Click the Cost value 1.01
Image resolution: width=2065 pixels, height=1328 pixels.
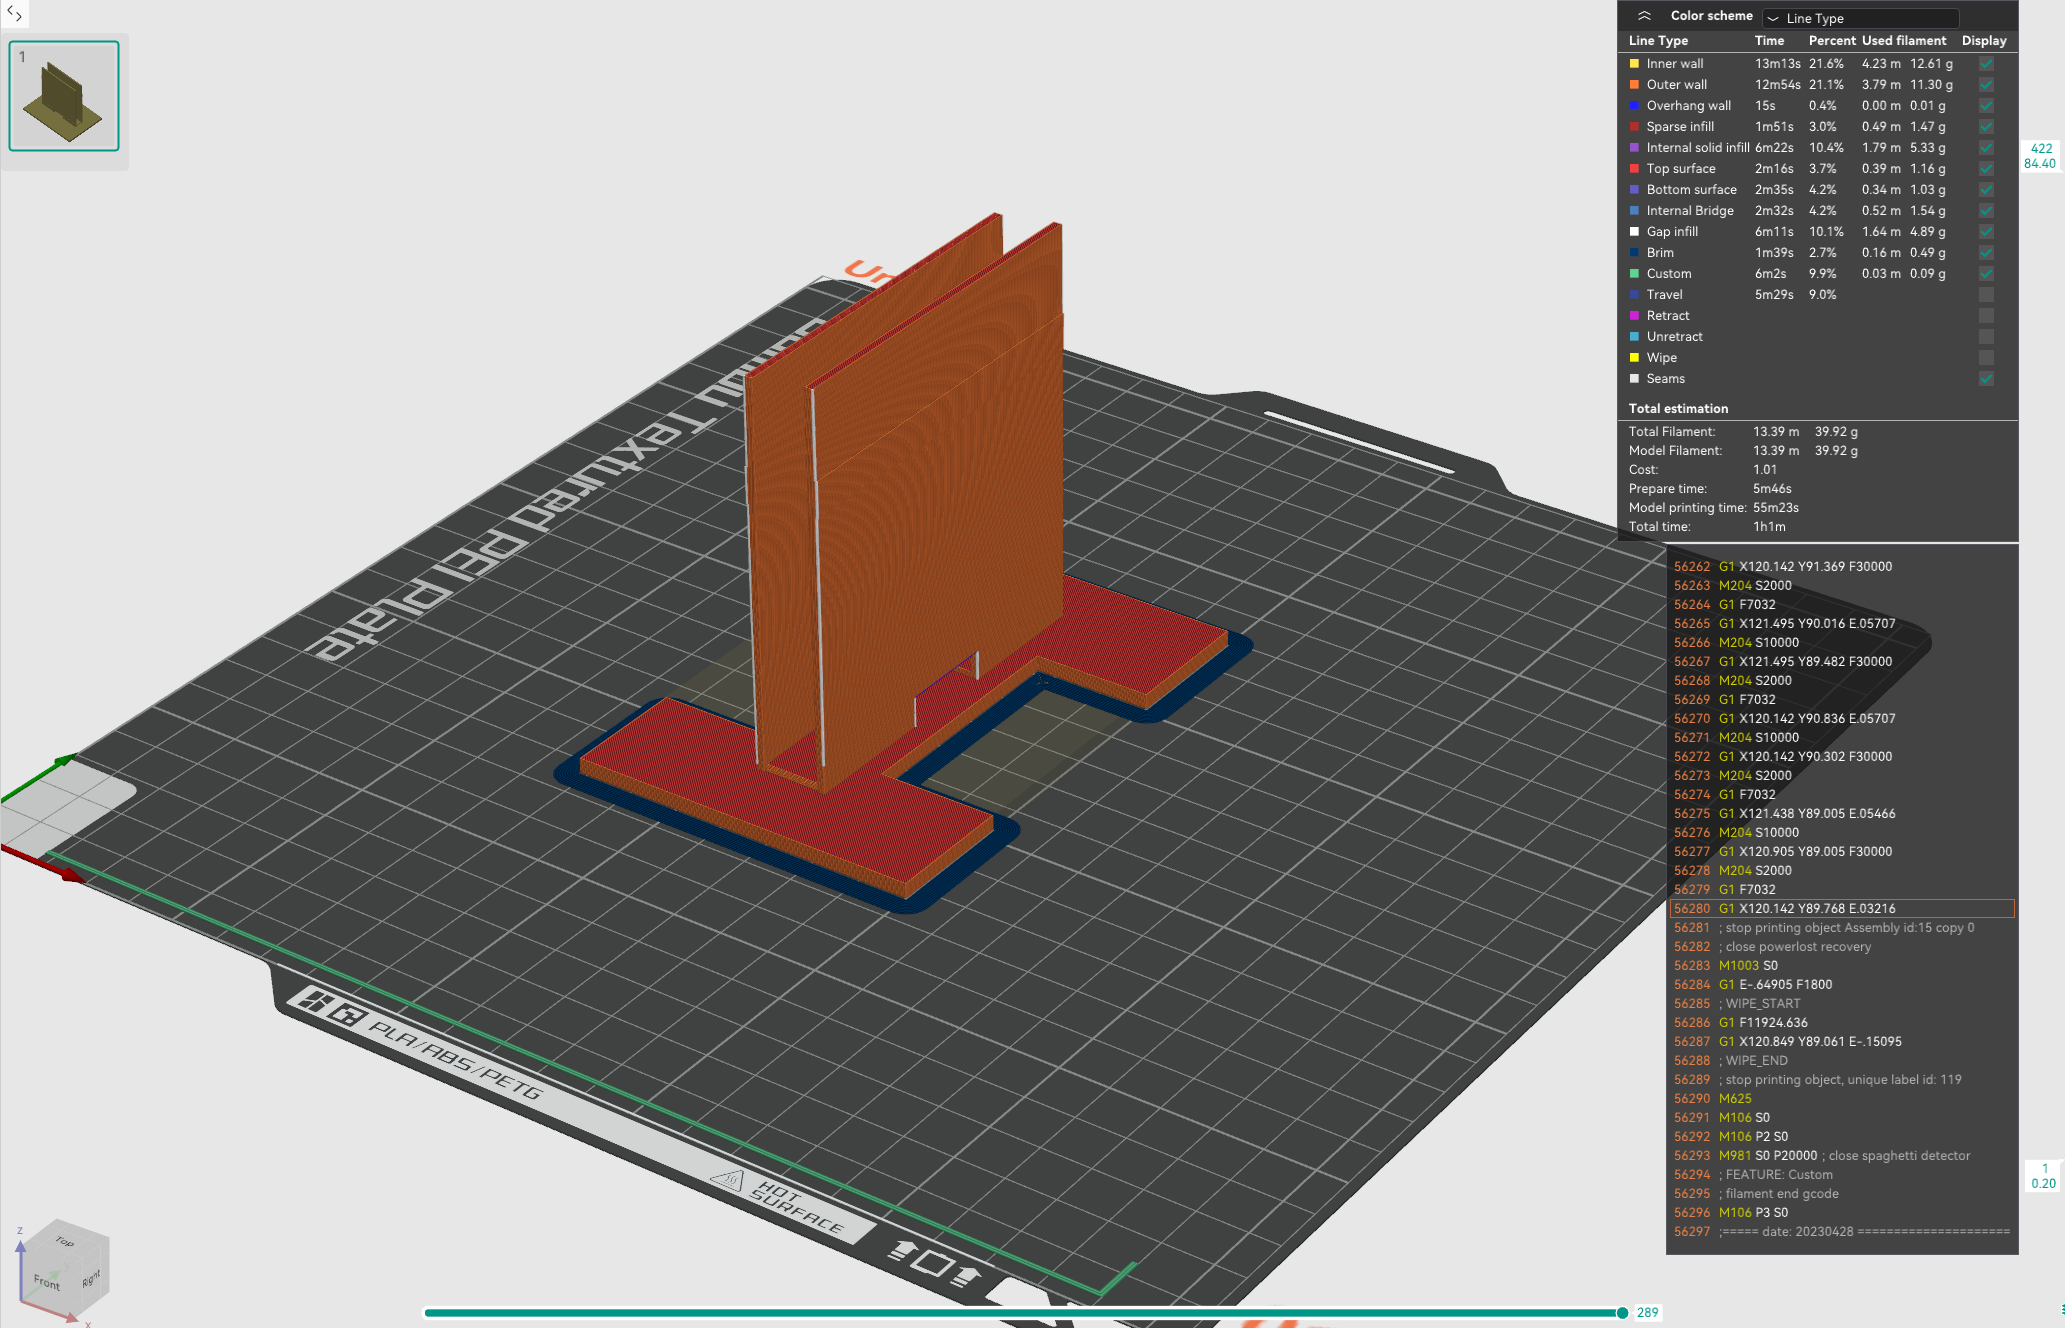tap(1764, 470)
